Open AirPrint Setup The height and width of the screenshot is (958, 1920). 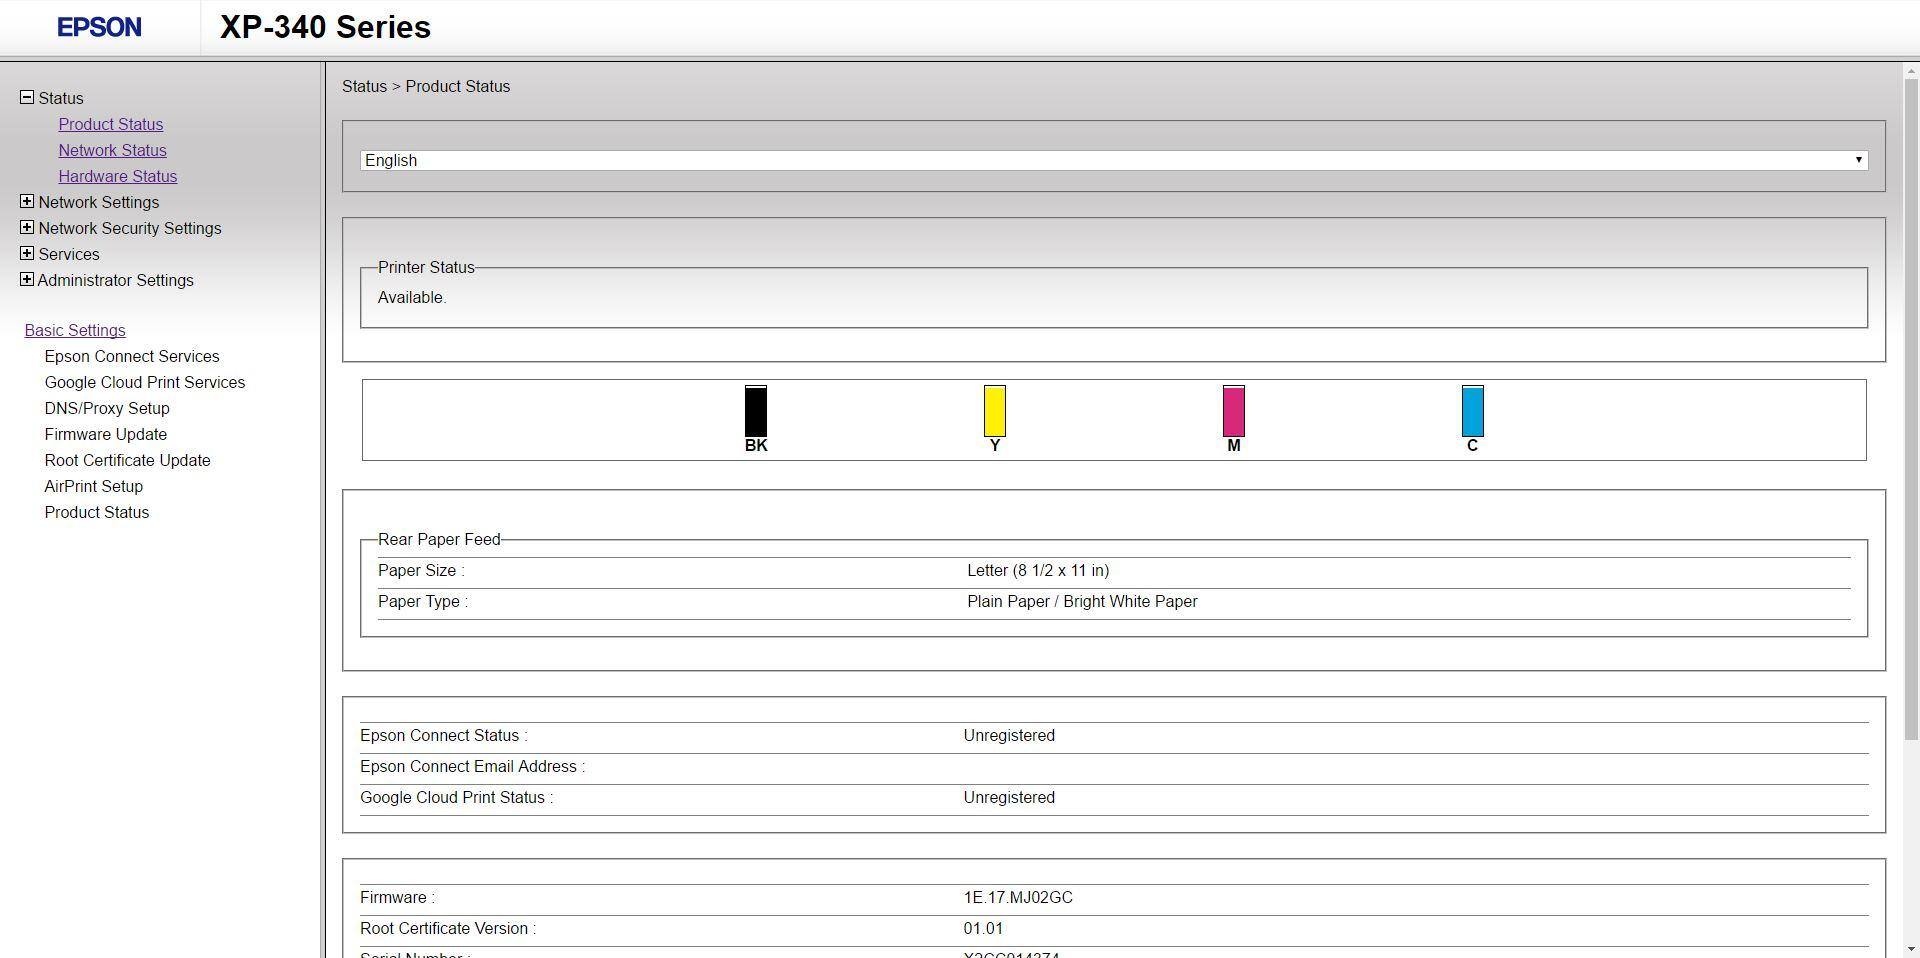pyautogui.click(x=94, y=486)
